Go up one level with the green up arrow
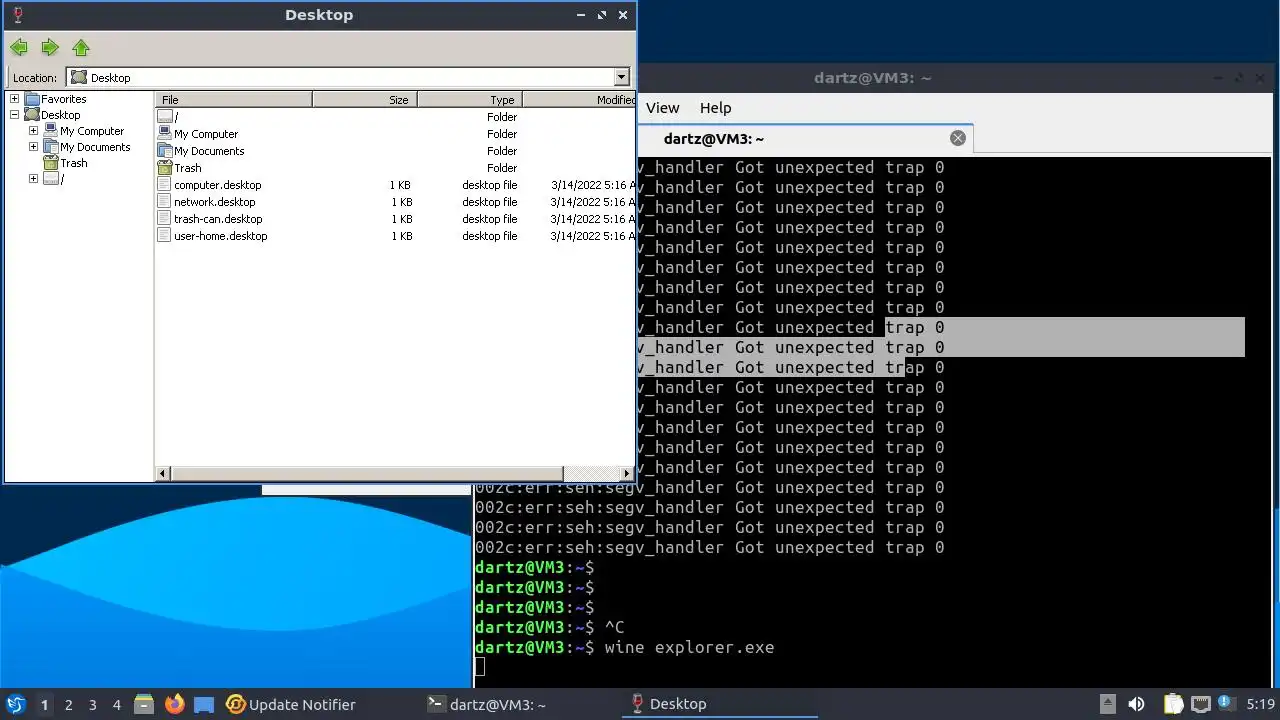Screen dimensions: 1280x720 pyautogui.click(x=81, y=47)
